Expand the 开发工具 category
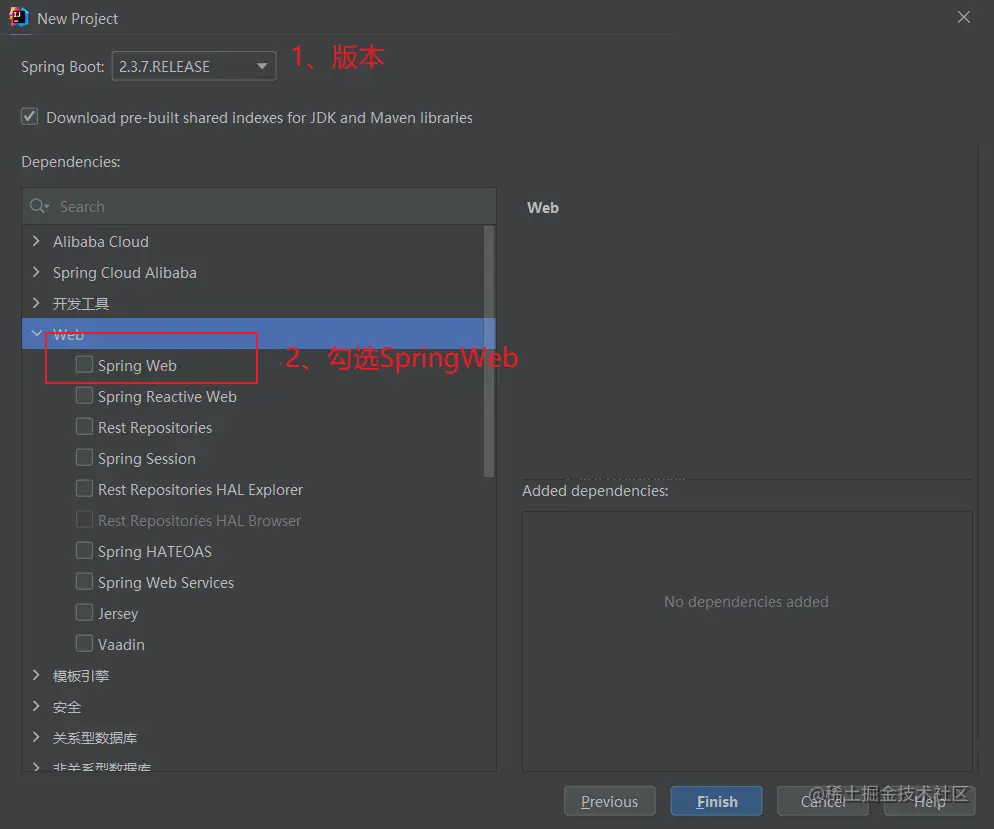This screenshot has height=829, width=994. point(36,303)
